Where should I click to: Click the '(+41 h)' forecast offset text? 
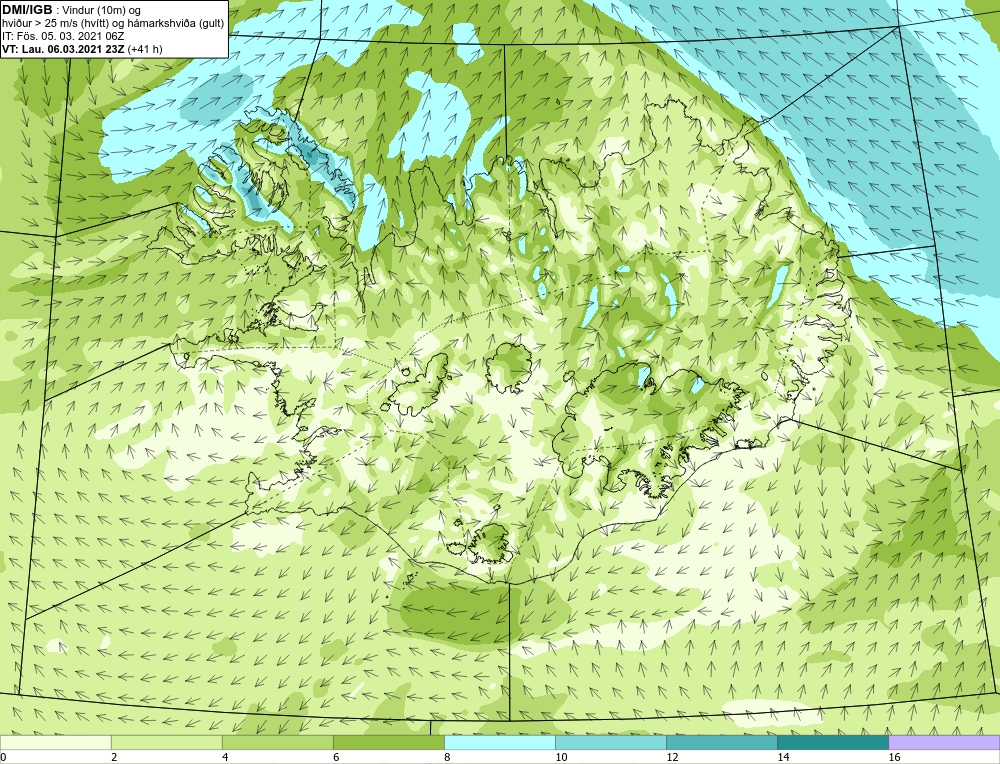pos(145,49)
